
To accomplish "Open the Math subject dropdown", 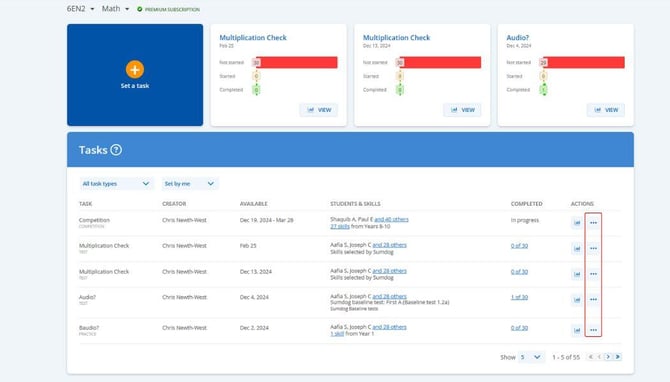I will pos(115,9).
